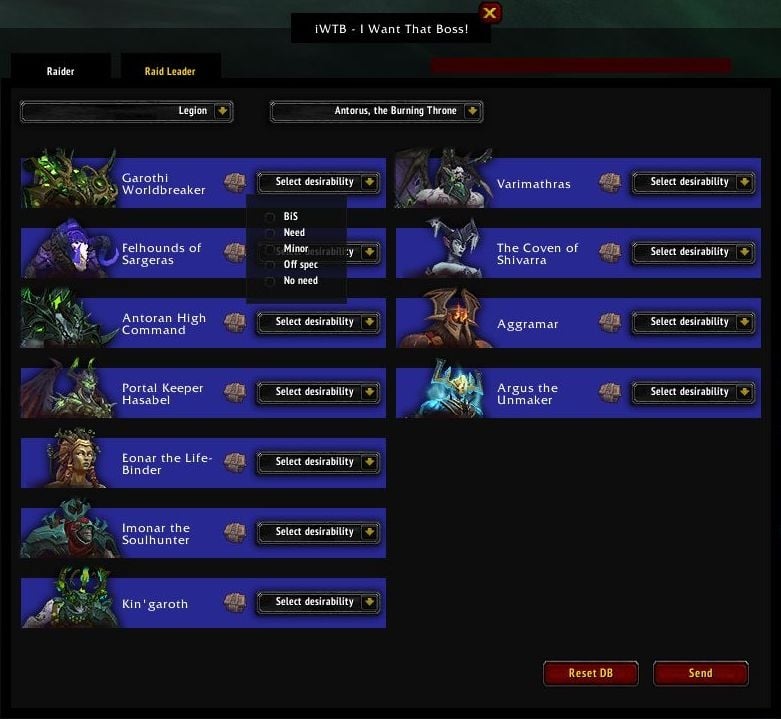
Task: Click the loot bag icon for Garothi Worldbreaker
Action: tap(235, 183)
